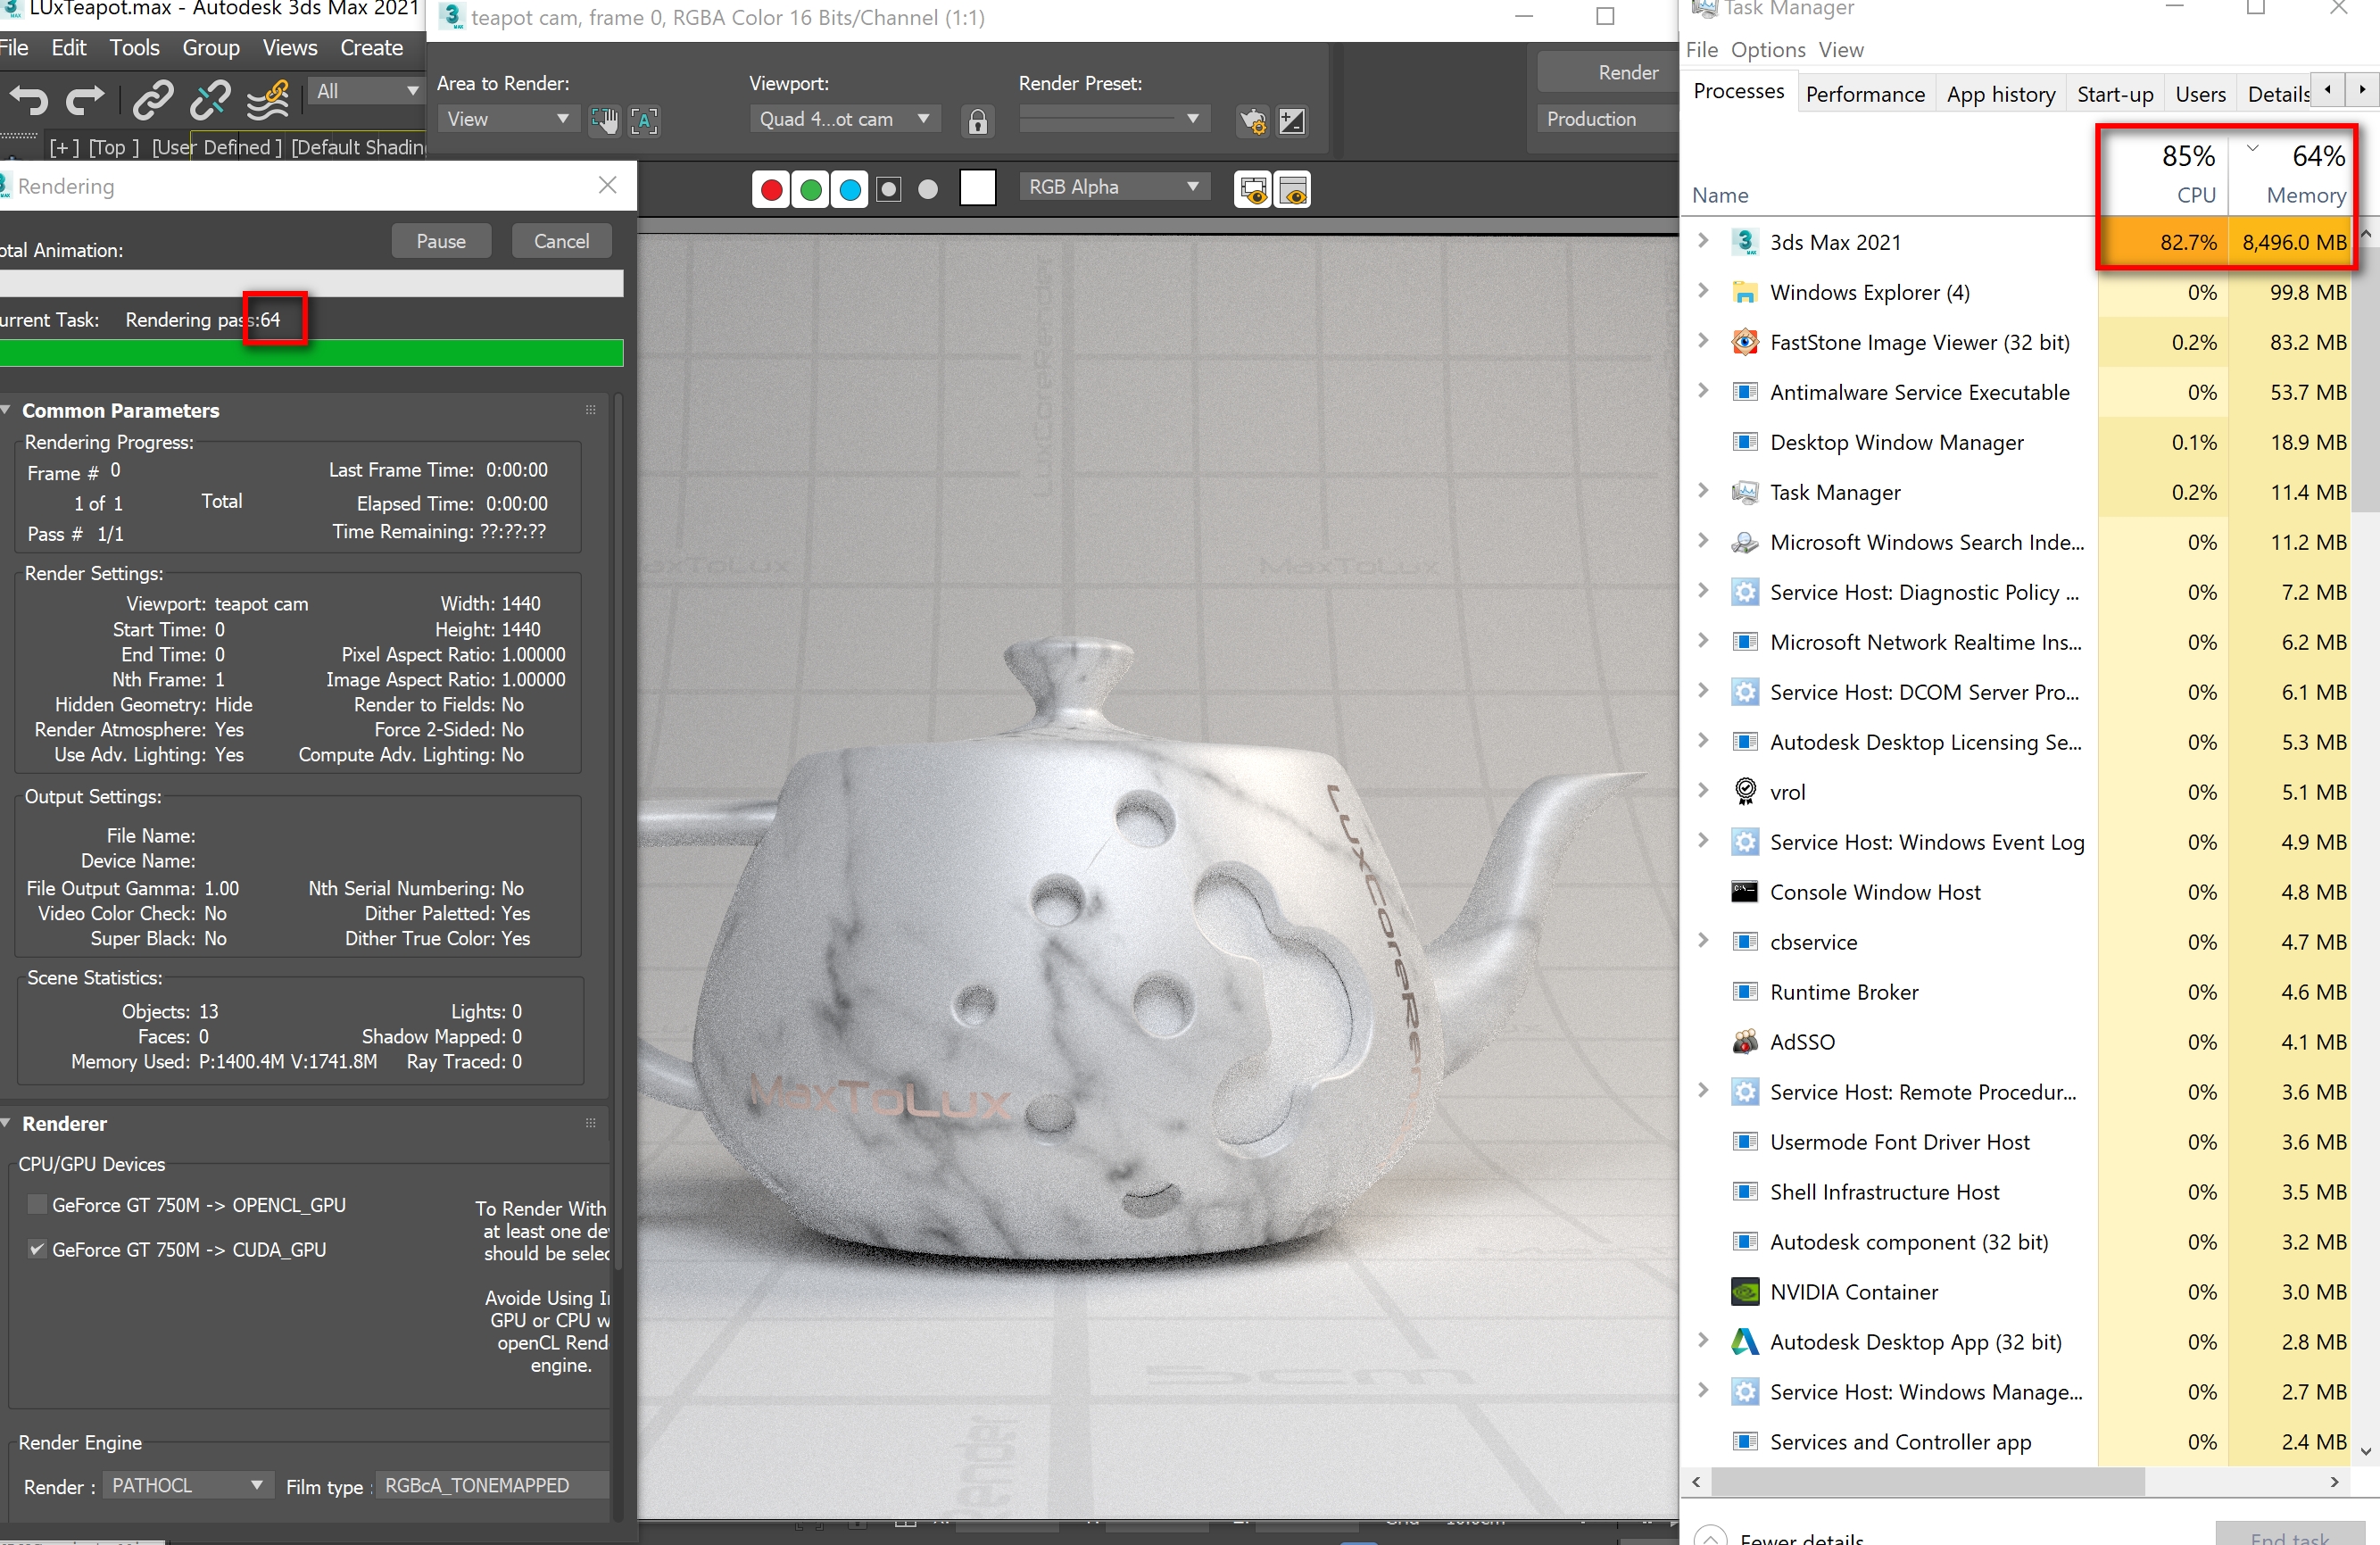Toggle the viewport lock padlock icon
This screenshot has width=2380, height=1545.
coord(977,121)
